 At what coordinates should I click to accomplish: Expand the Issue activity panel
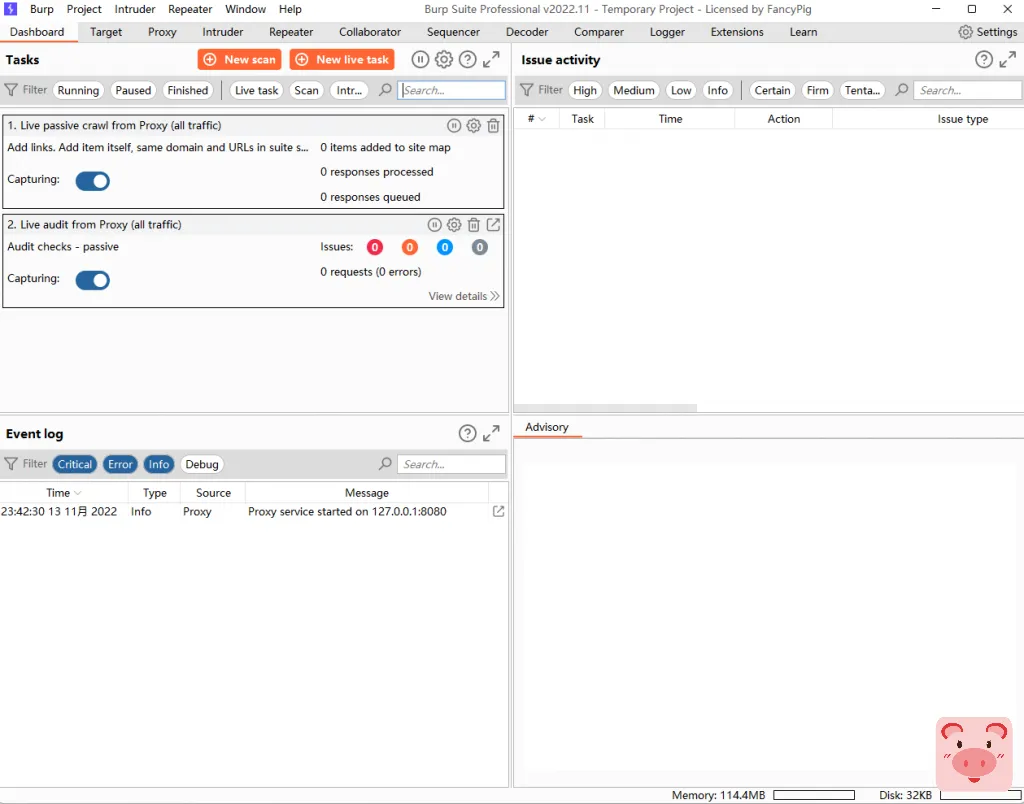click(x=1008, y=59)
